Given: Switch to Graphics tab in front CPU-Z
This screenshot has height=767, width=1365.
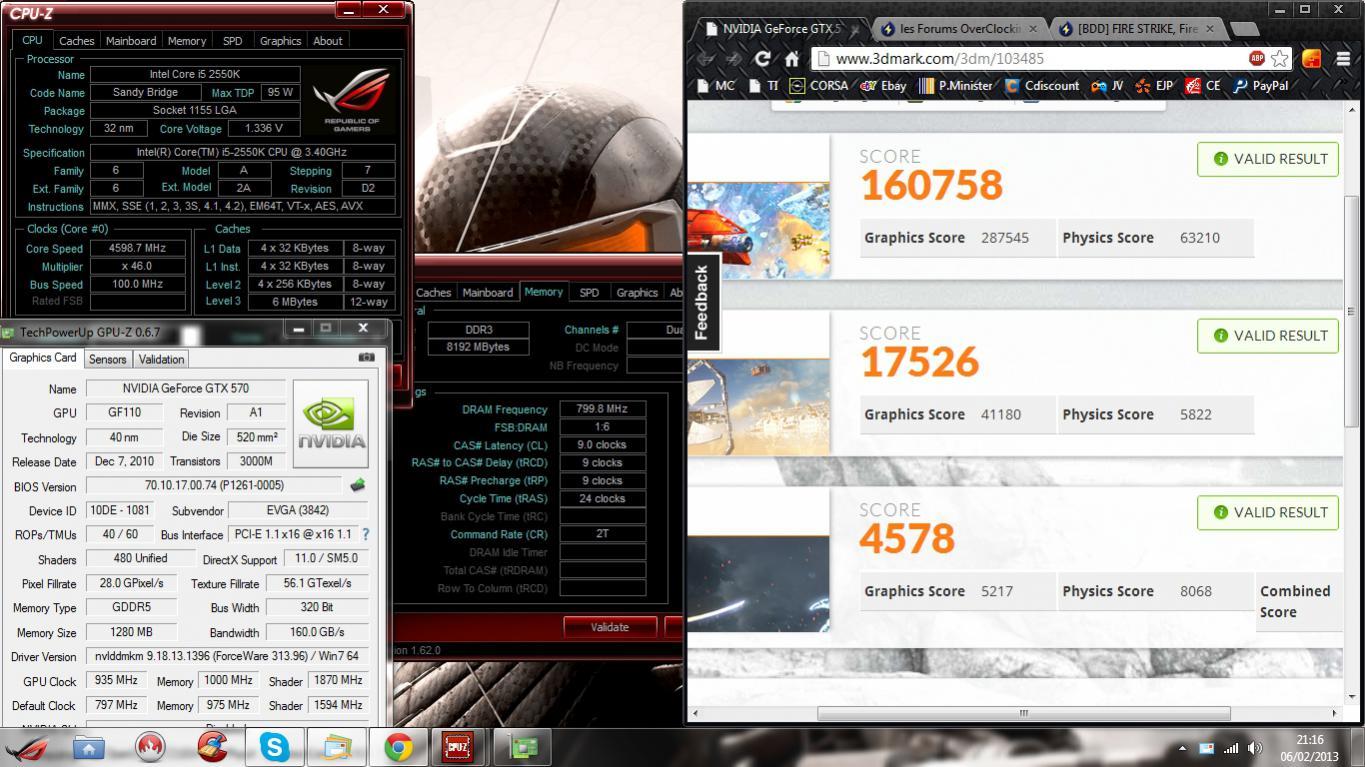Looking at the screenshot, I should pos(280,41).
